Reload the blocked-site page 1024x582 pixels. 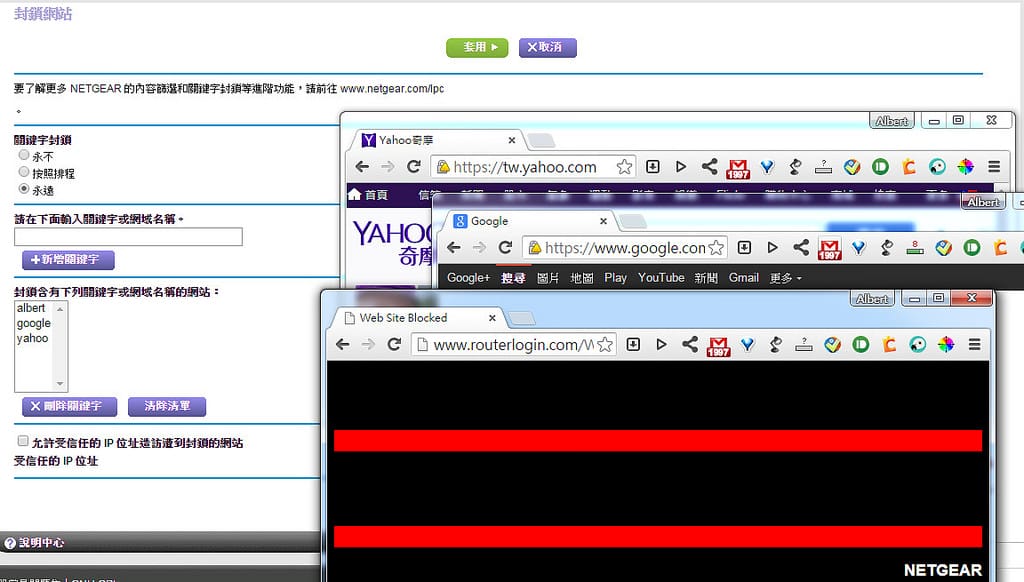pos(394,344)
